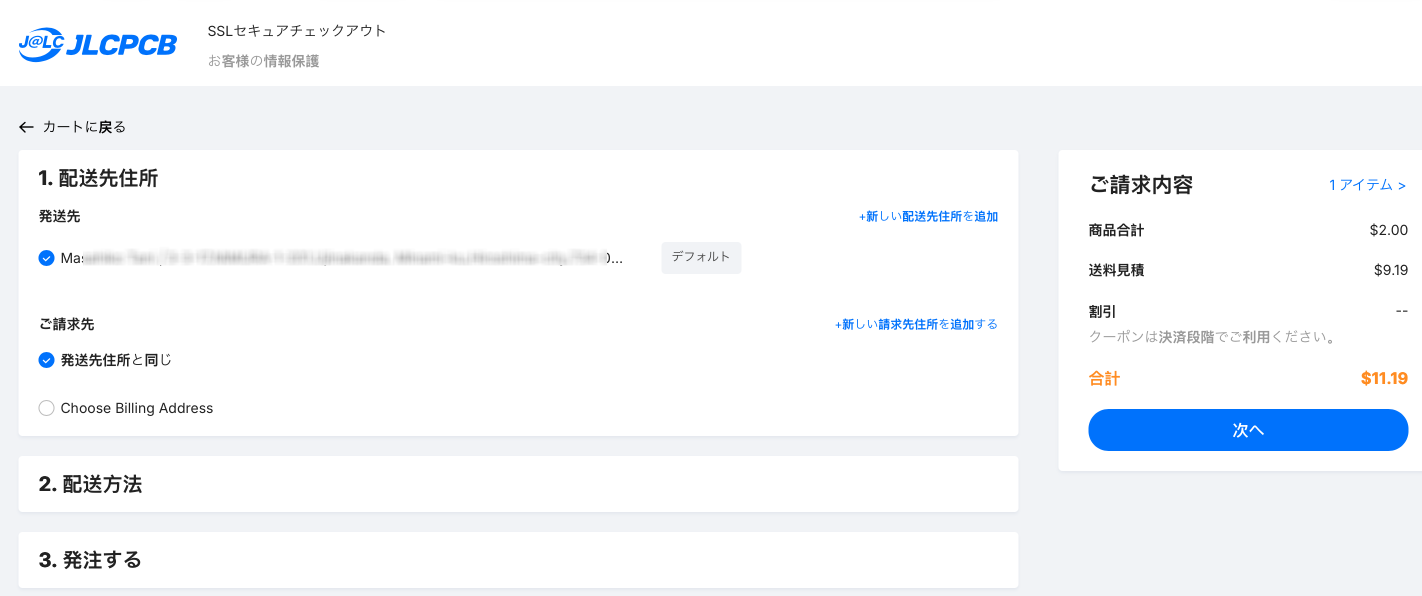The image size is (1422, 596).
Task: Add new shipping address via +新しい配送先住所を追加
Action: tap(928, 216)
